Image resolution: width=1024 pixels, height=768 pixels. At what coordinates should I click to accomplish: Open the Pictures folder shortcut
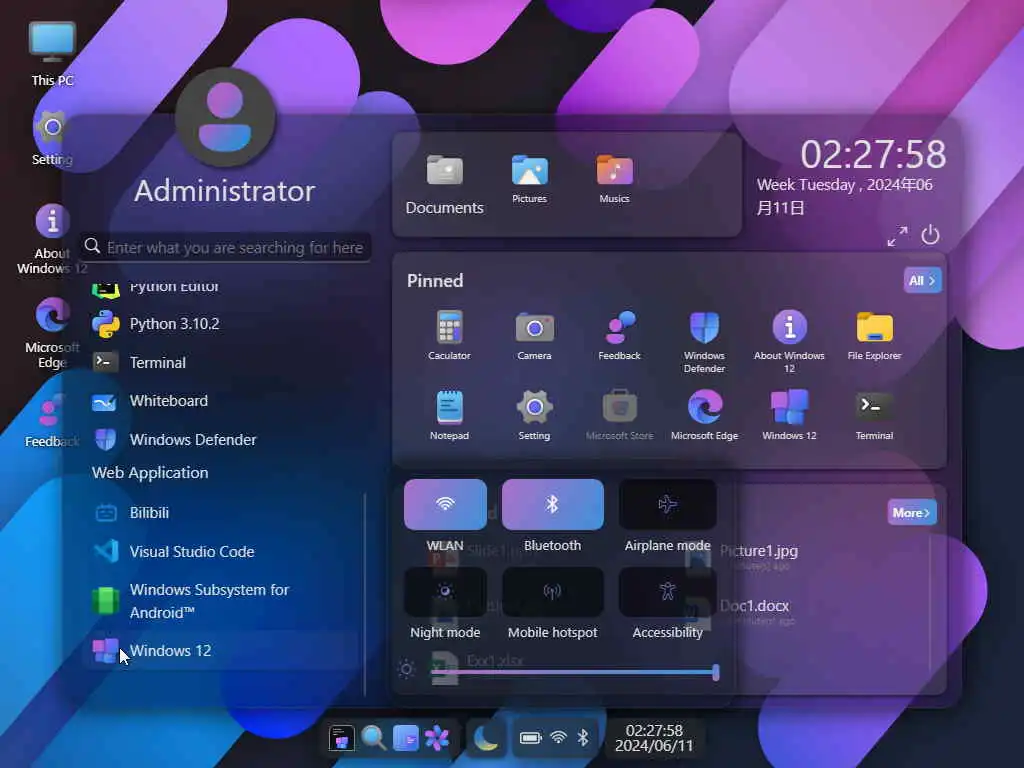pyautogui.click(x=530, y=179)
